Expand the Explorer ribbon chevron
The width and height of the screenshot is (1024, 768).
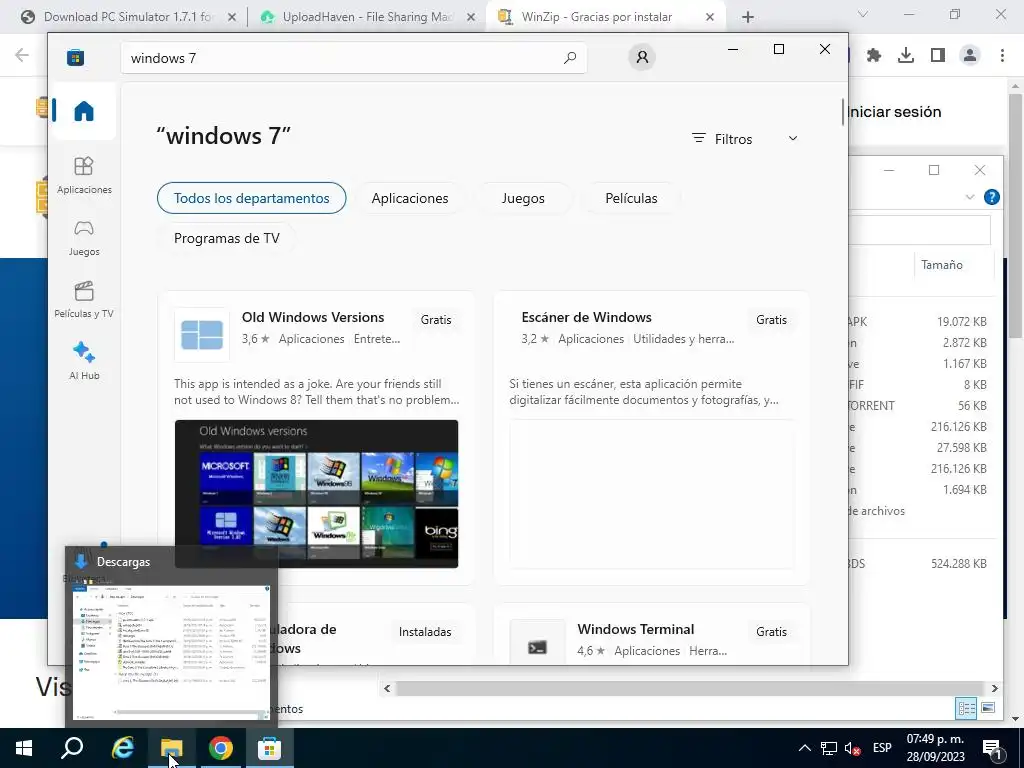click(x=970, y=197)
